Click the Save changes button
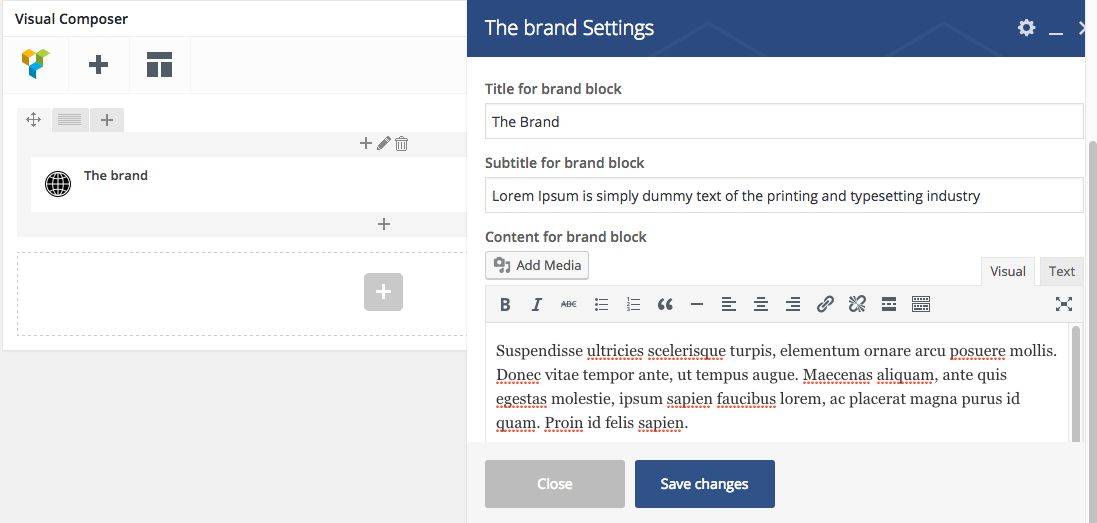 coord(704,484)
